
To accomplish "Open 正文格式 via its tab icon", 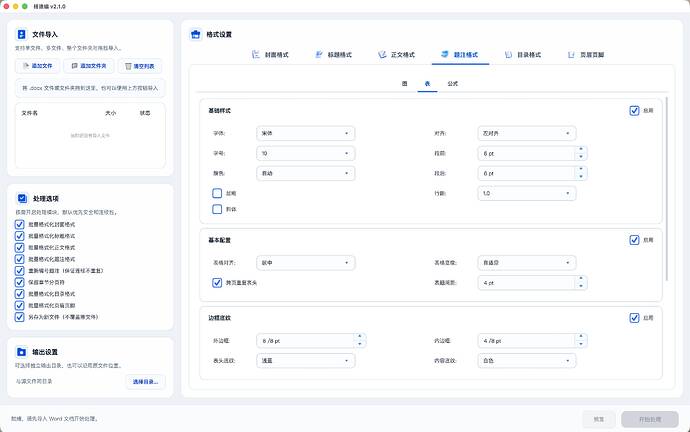I will tap(382, 55).
